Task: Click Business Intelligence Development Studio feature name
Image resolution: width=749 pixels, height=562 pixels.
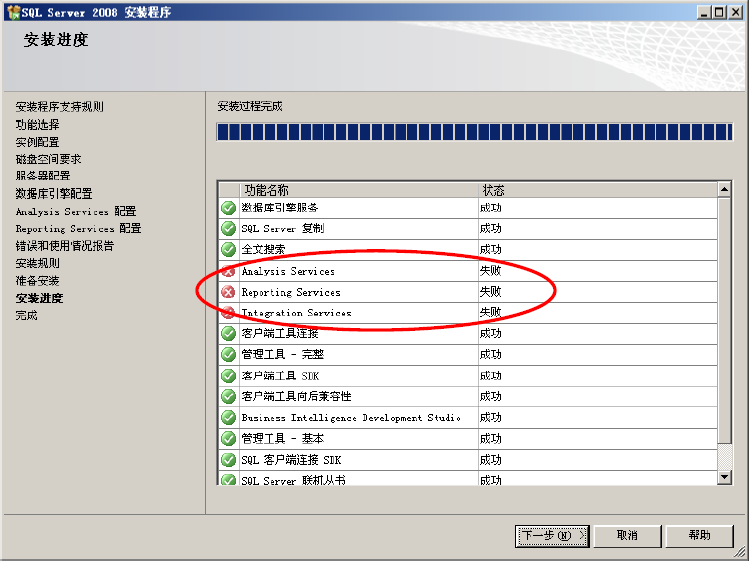Action: (x=351, y=417)
